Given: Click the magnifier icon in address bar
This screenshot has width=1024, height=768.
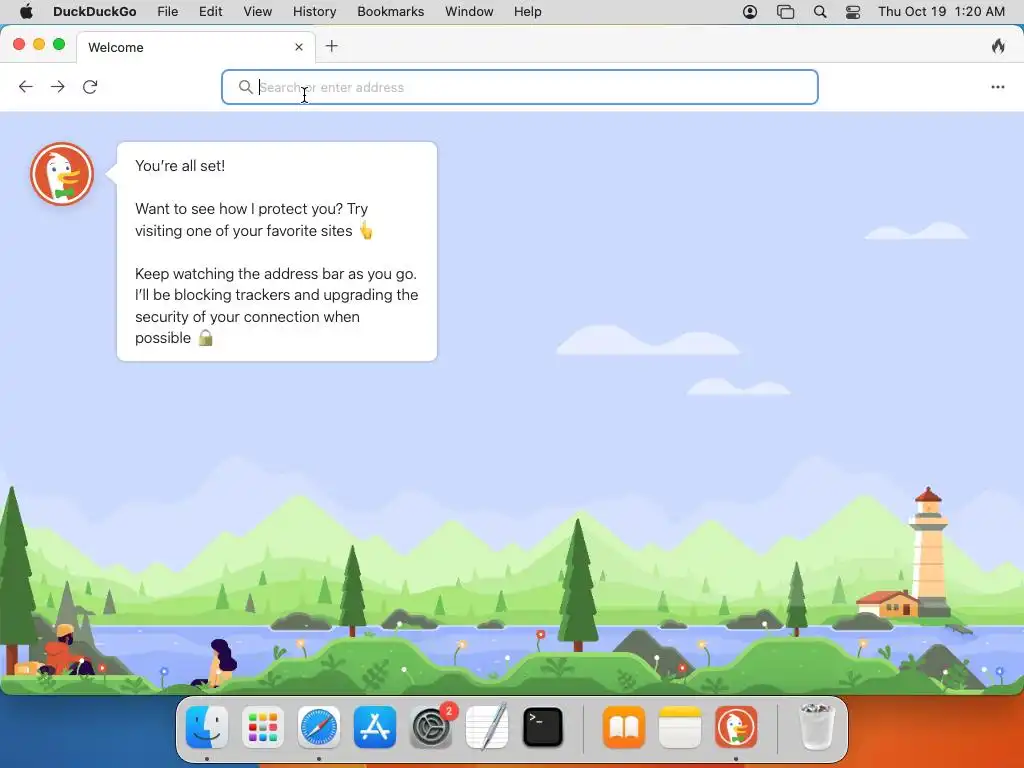Looking at the screenshot, I should [246, 87].
